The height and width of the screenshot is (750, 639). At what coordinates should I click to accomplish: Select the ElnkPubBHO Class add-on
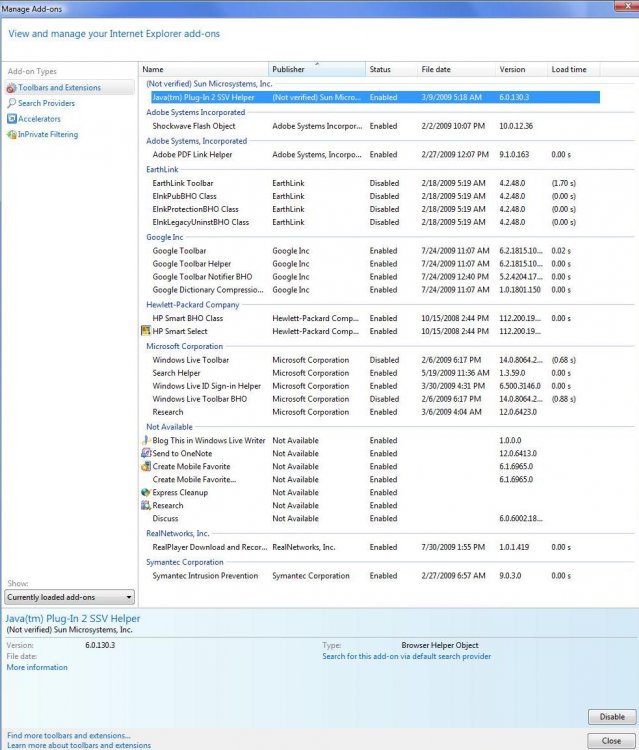(x=184, y=196)
